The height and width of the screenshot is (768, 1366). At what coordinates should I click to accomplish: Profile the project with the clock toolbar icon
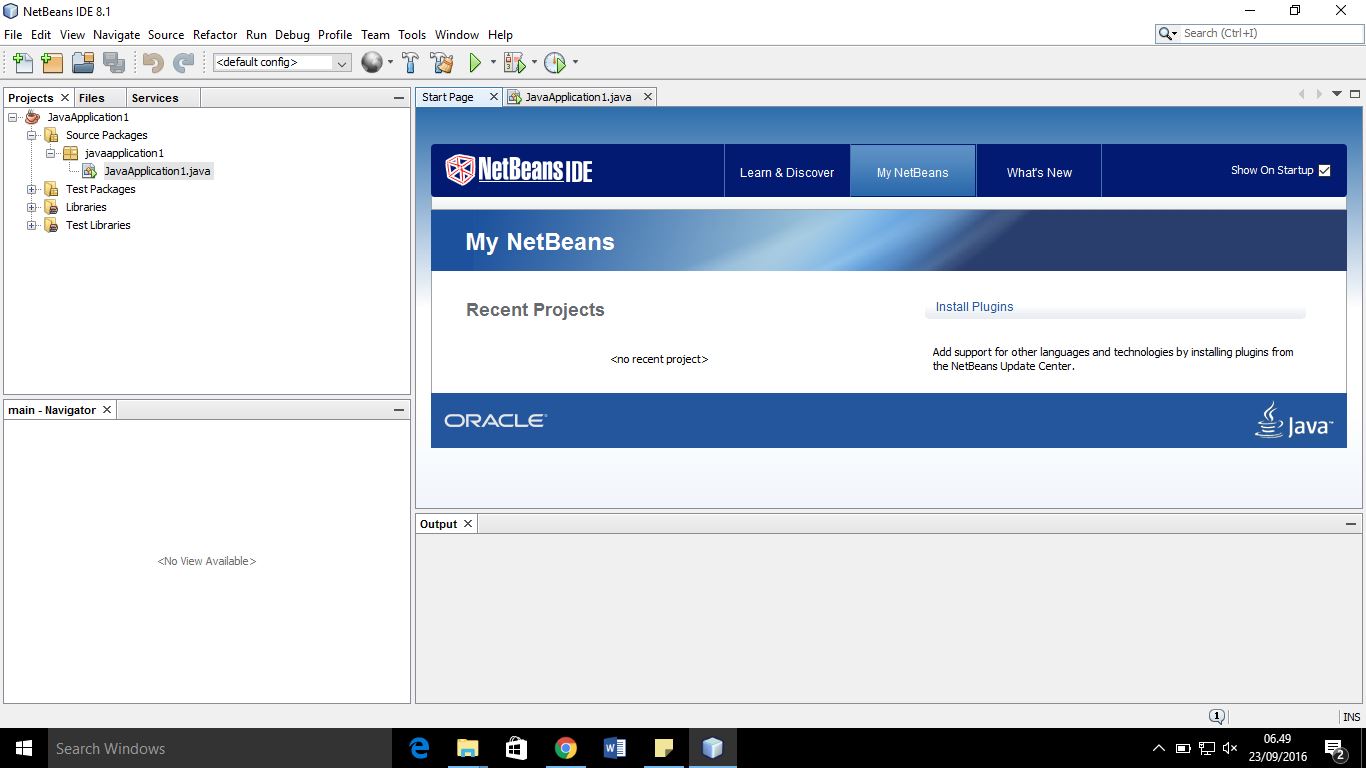click(x=557, y=62)
